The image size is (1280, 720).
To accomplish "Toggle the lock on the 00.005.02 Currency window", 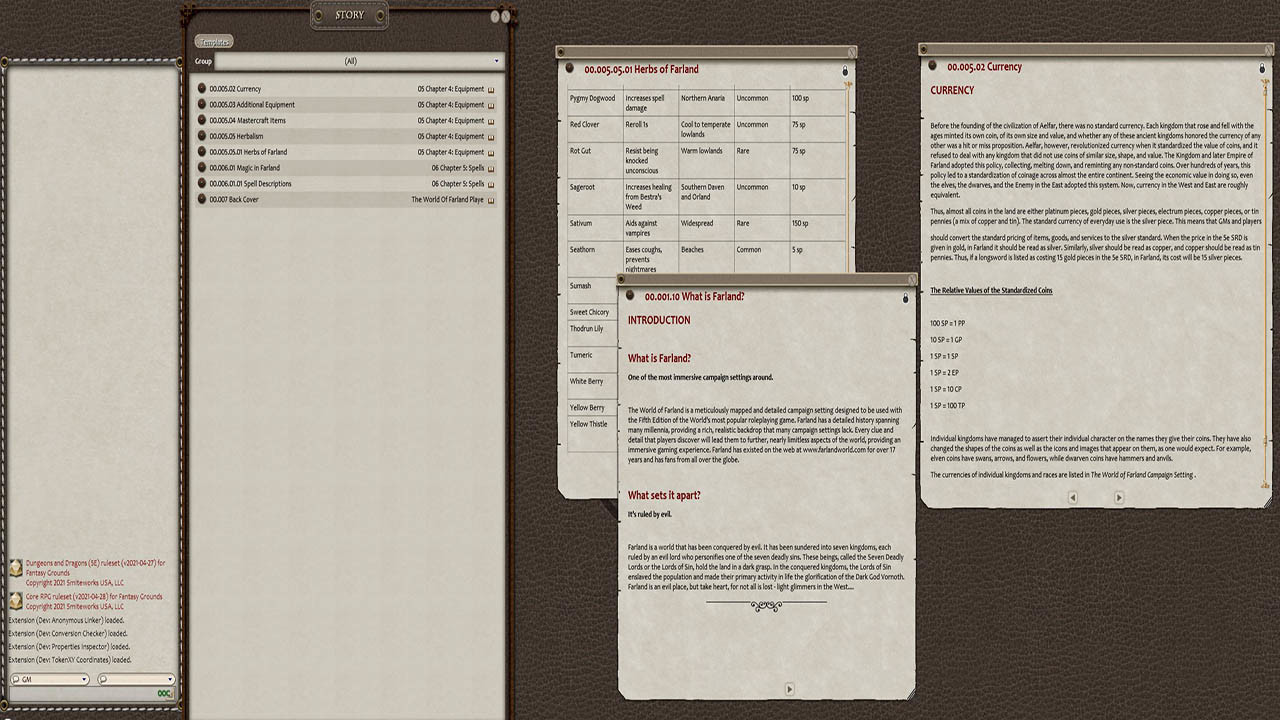I will click(x=1262, y=69).
